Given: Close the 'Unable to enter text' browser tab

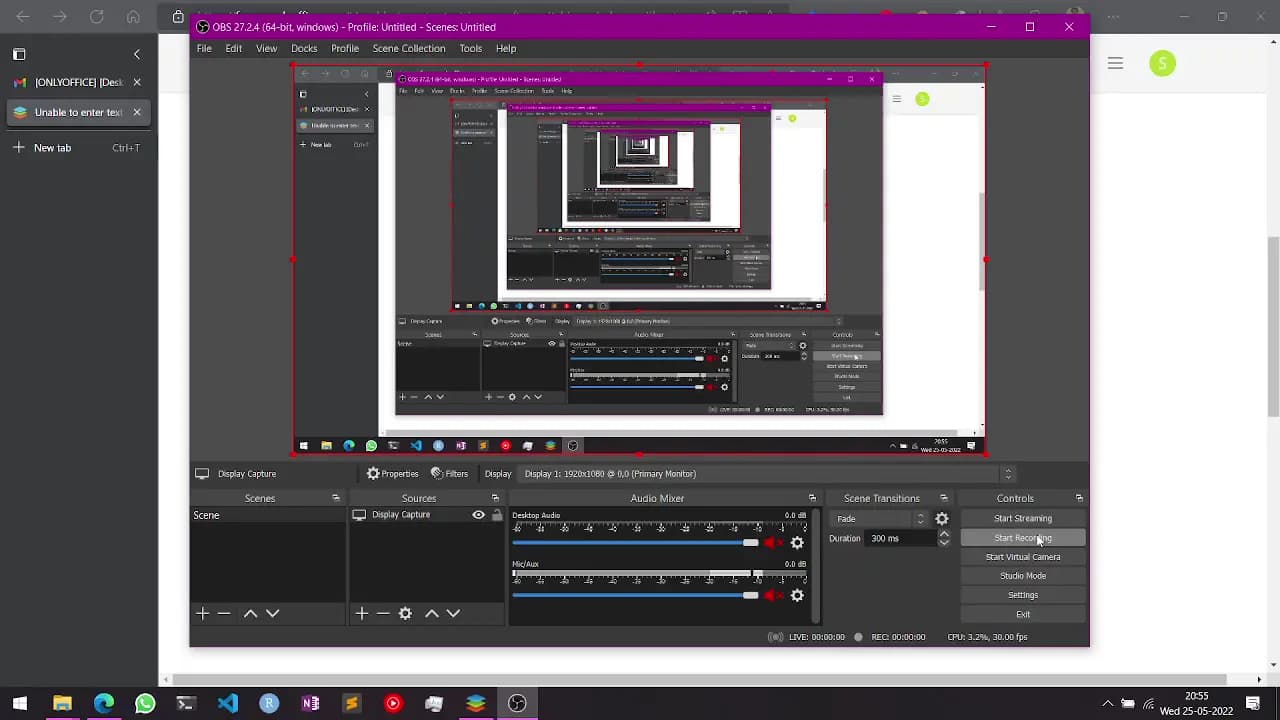Looking at the screenshot, I should pos(137,112).
